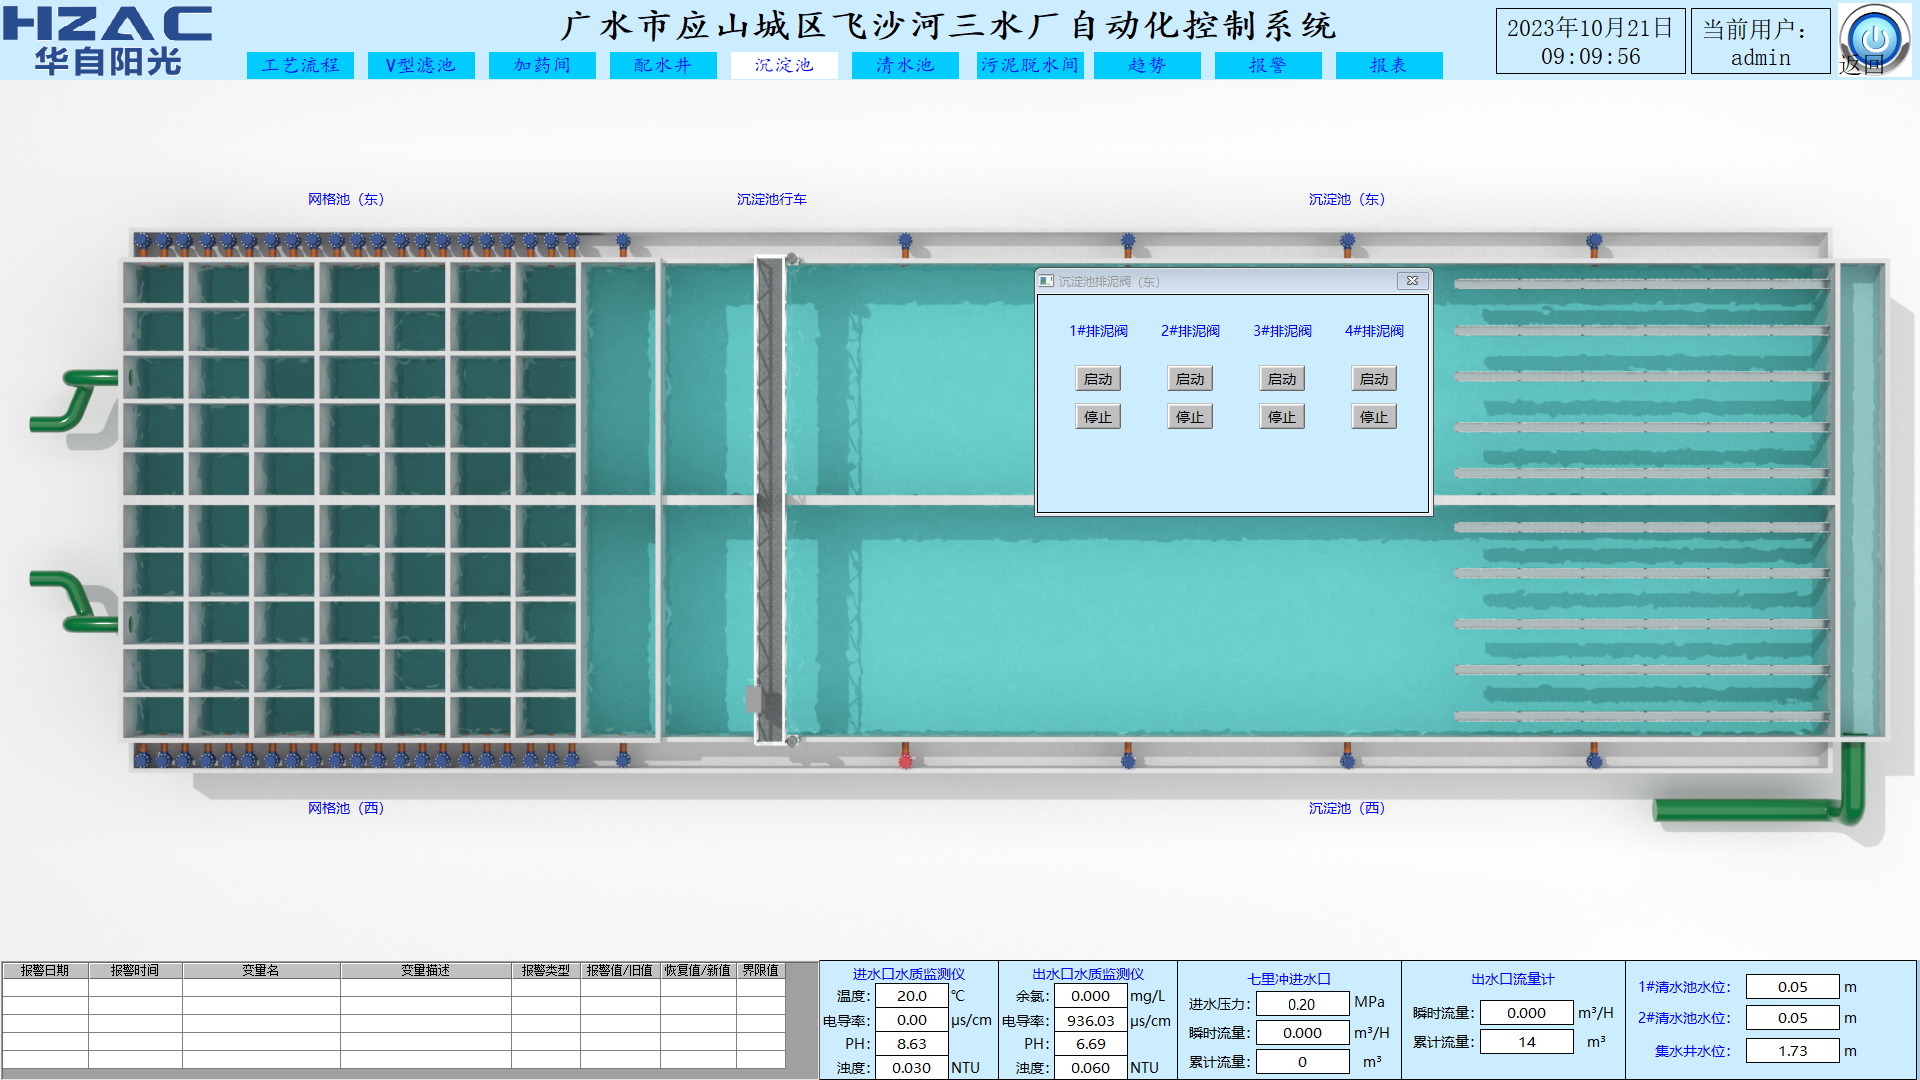Stop the 2#排泥阀 valve
Image resolution: width=1920 pixels, height=1080 pixels.
click(x=1190, y=417)
